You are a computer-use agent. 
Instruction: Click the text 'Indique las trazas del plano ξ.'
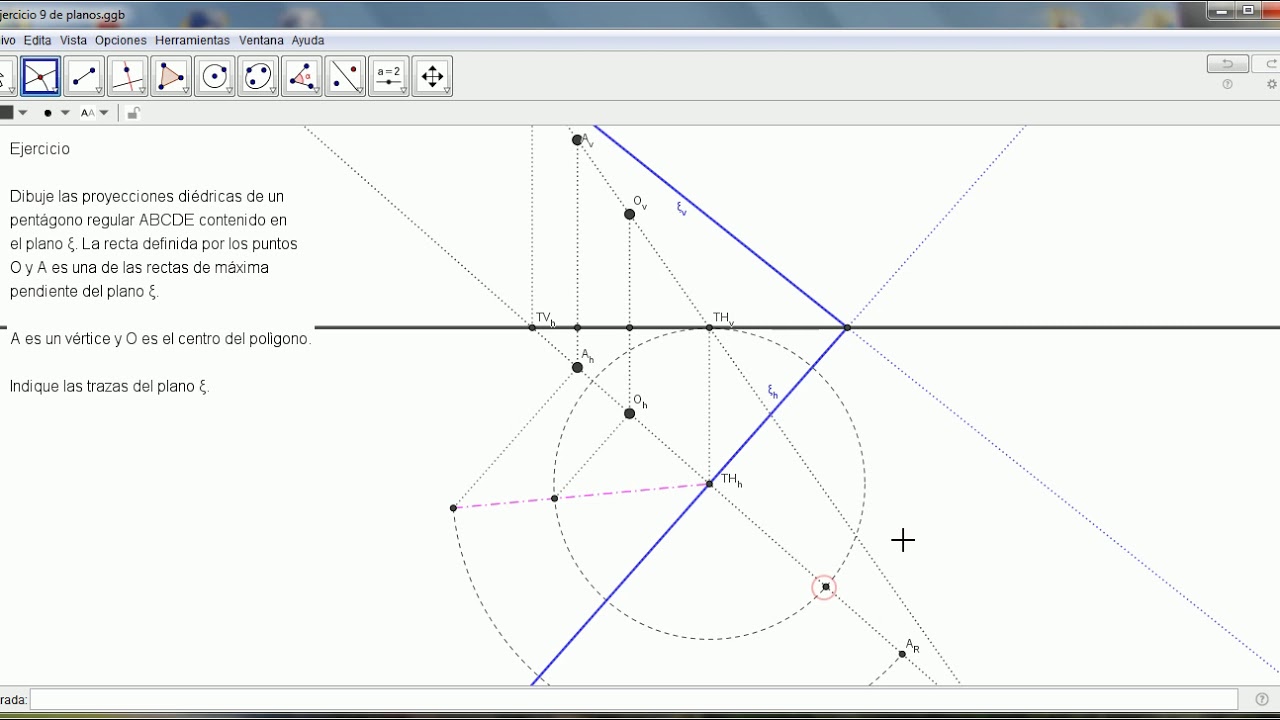(x=109, y=387)
